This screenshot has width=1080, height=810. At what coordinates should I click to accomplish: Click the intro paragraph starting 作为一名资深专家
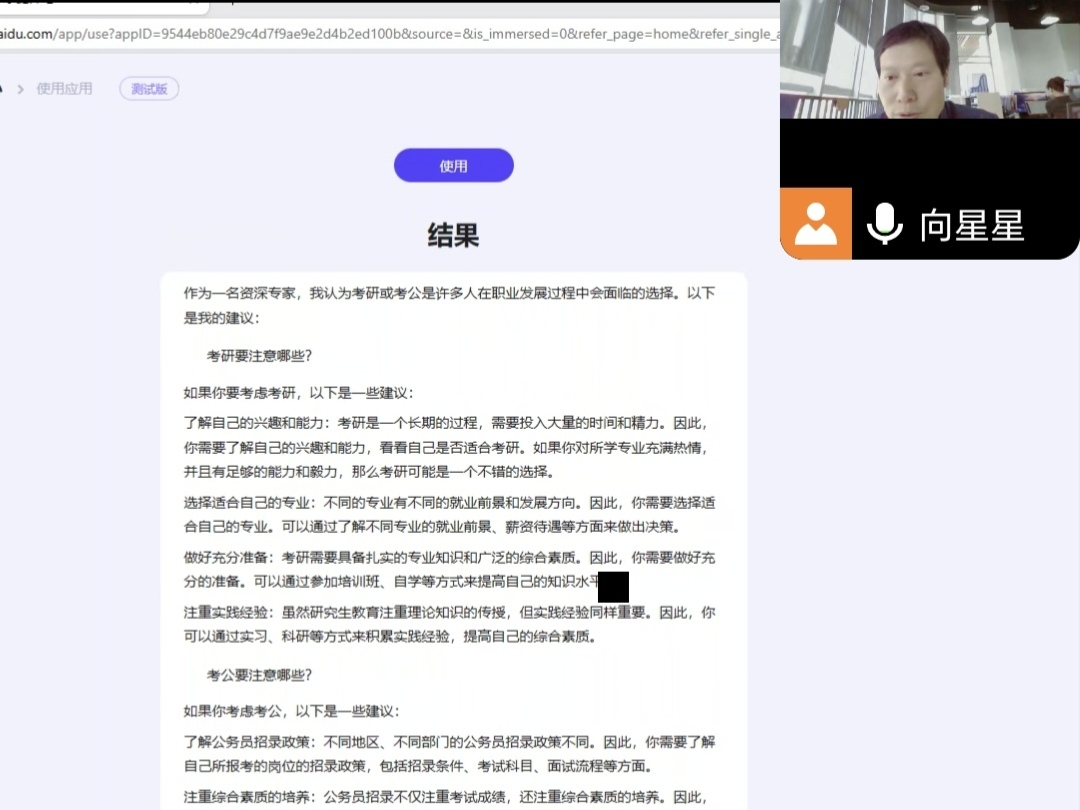coord(449,305)
